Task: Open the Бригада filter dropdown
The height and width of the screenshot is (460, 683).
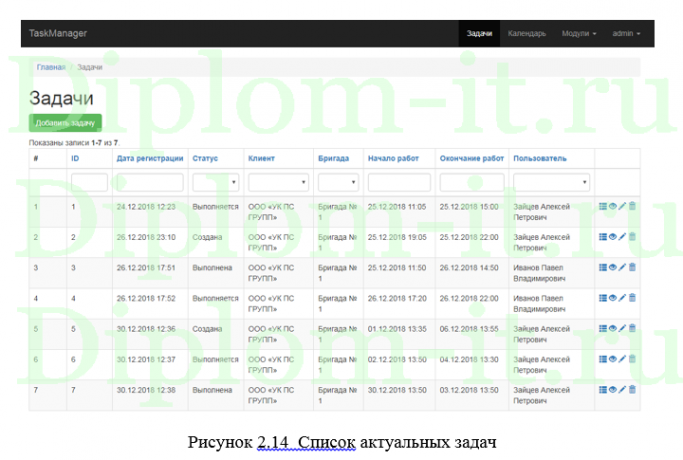Action: click(338, 182)
